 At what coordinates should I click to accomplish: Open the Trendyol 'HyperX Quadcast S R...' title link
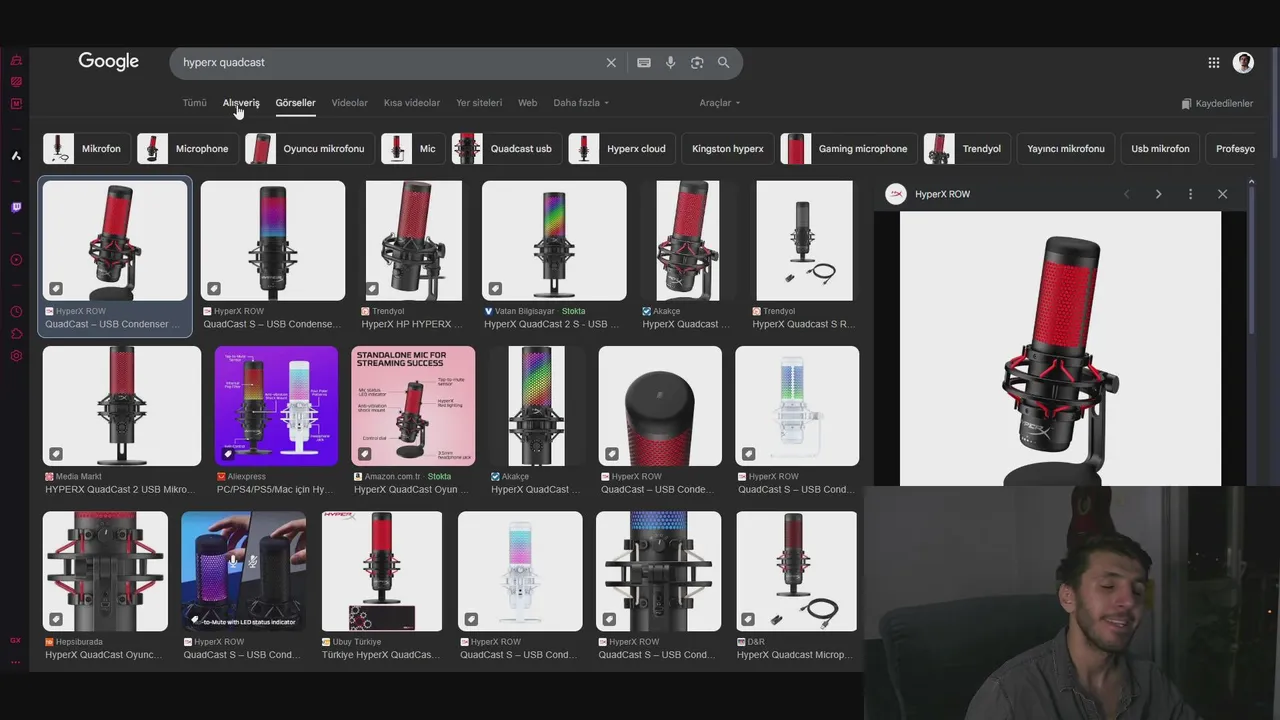pyautogui.click(x=804, y=324)
